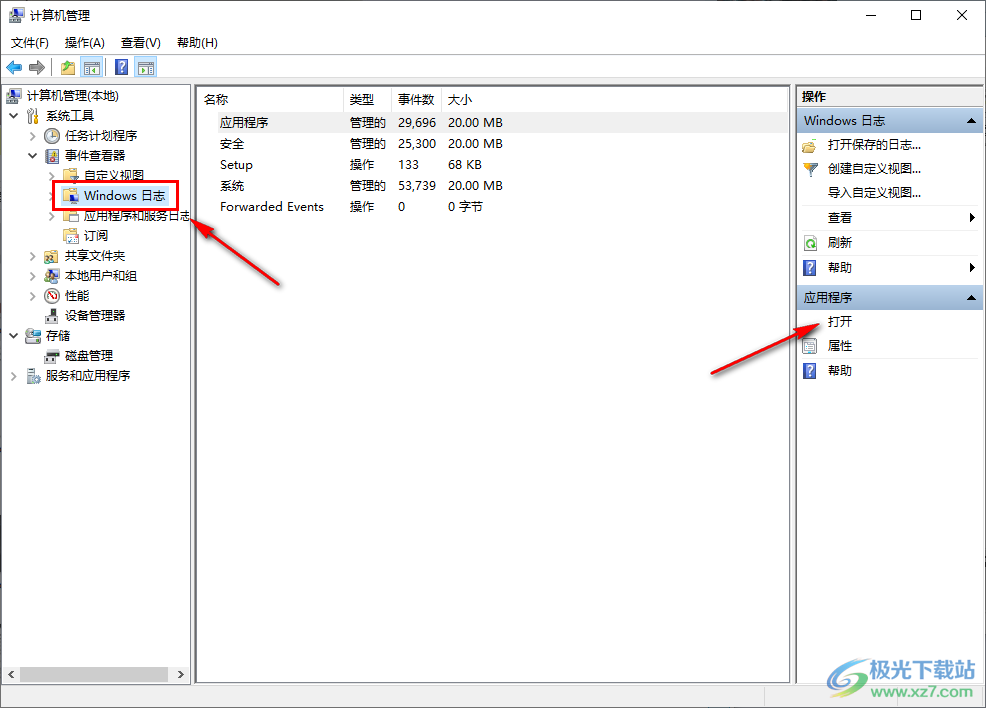The image size is (986, 708).
Task: Open the 帮助(H) menu
Action: [x=197, y=43]
